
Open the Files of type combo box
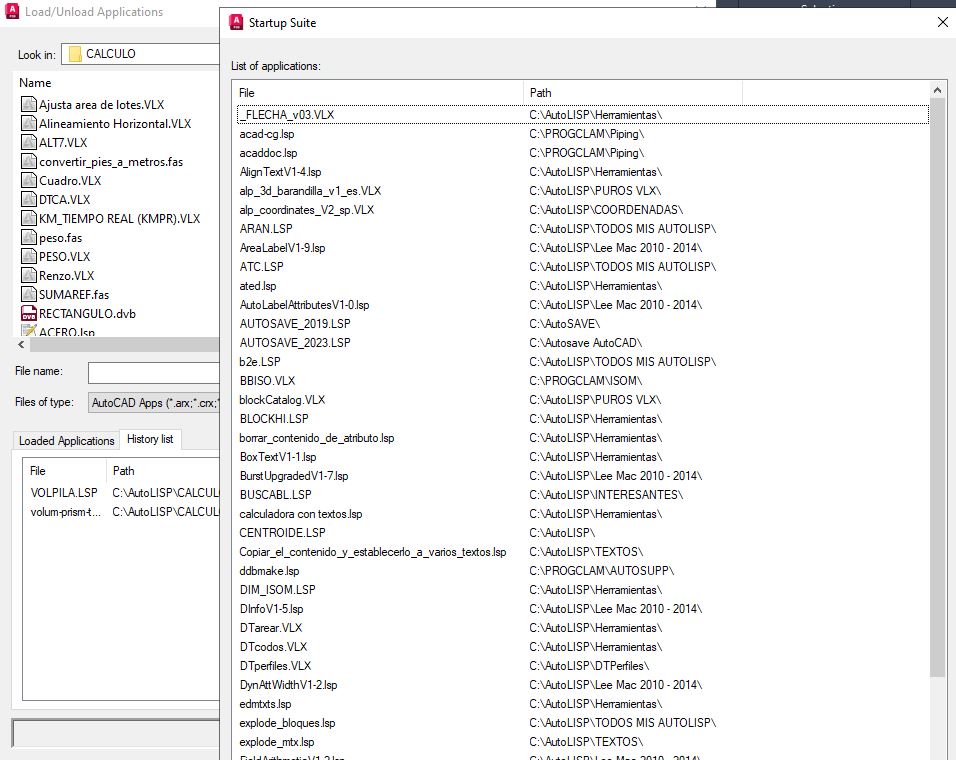click(x=154, y=402)
